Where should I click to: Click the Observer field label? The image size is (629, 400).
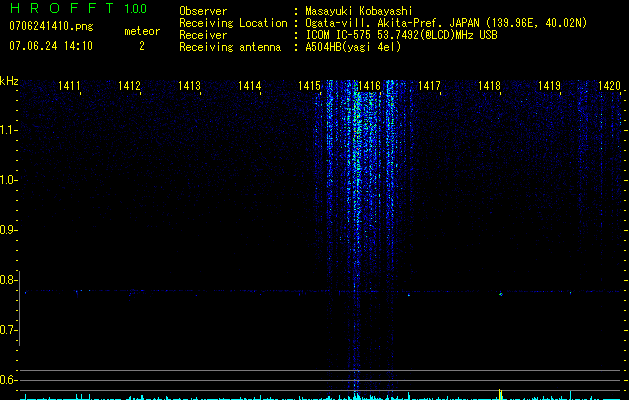[x=203, y=11]
